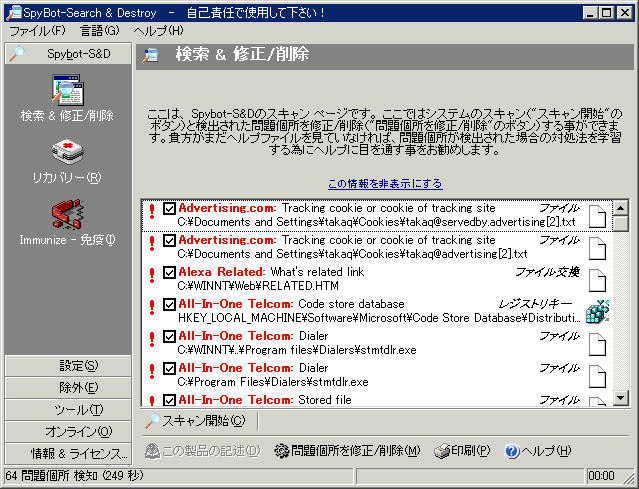
Task: Open the 言語(G) menu
Action: (x=100, y=31)
